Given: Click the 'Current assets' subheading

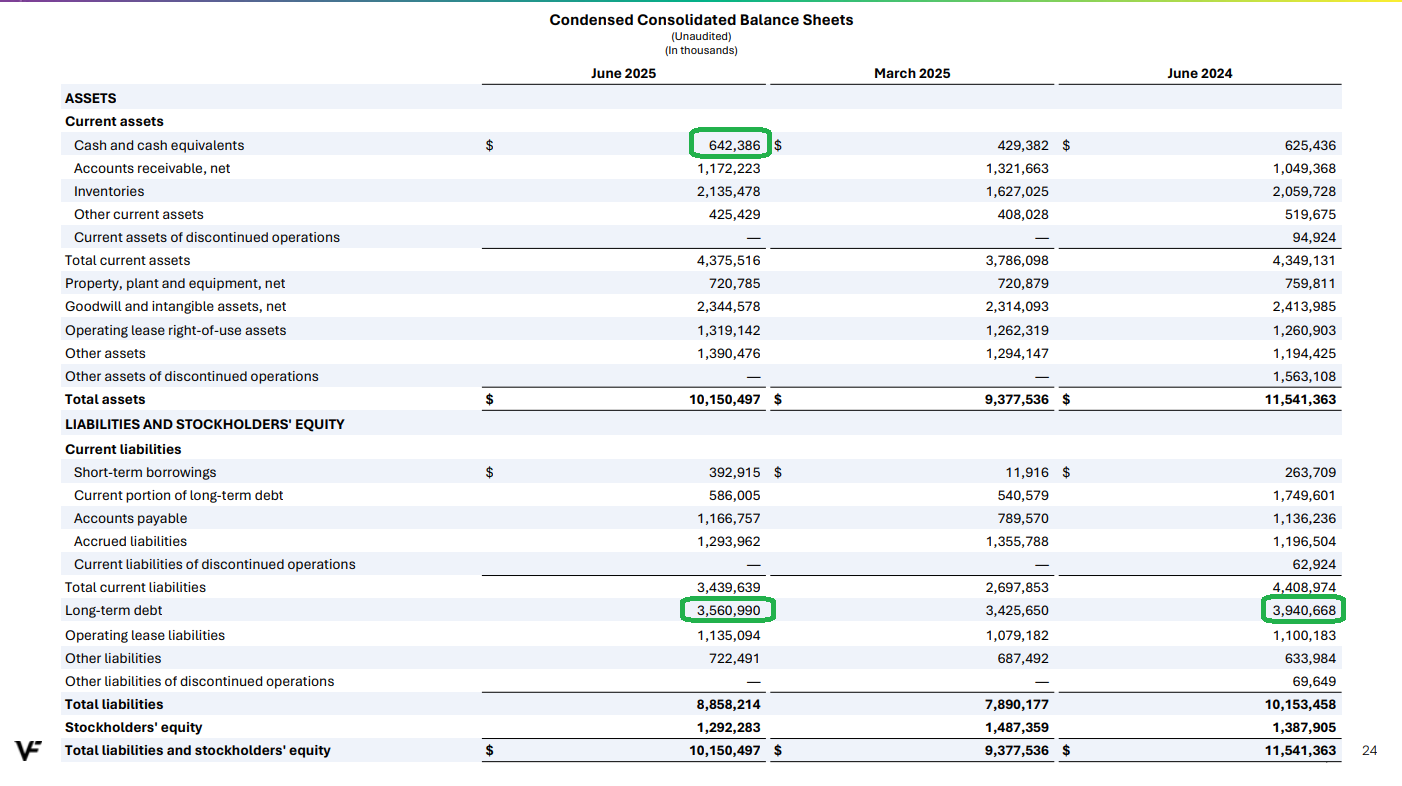Looking at the screenshot, I should (114, 121).
